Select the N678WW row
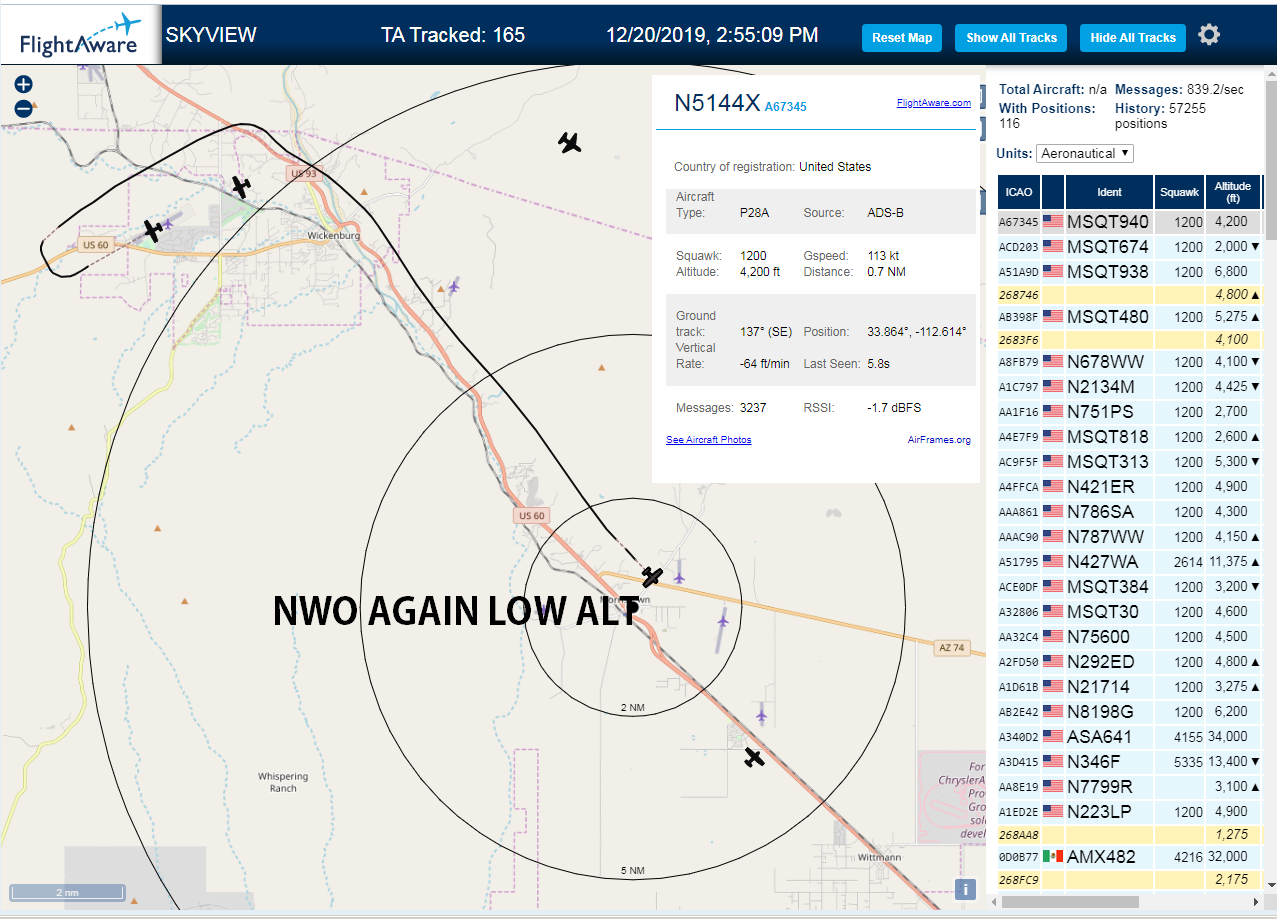Screen dimensions: 1277x919 tap(1129, 362)
